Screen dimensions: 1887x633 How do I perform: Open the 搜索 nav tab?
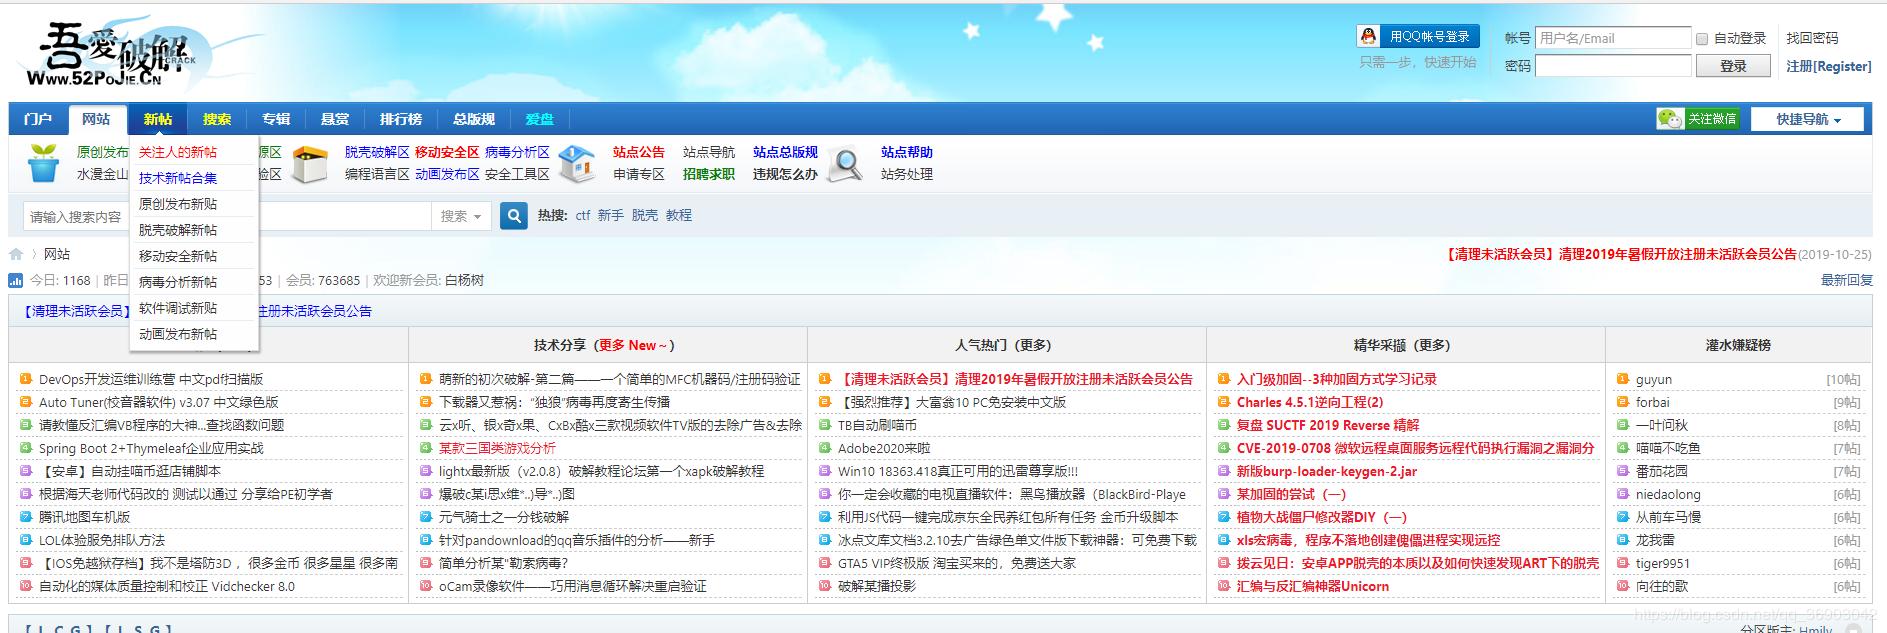(x=217, y=119)
